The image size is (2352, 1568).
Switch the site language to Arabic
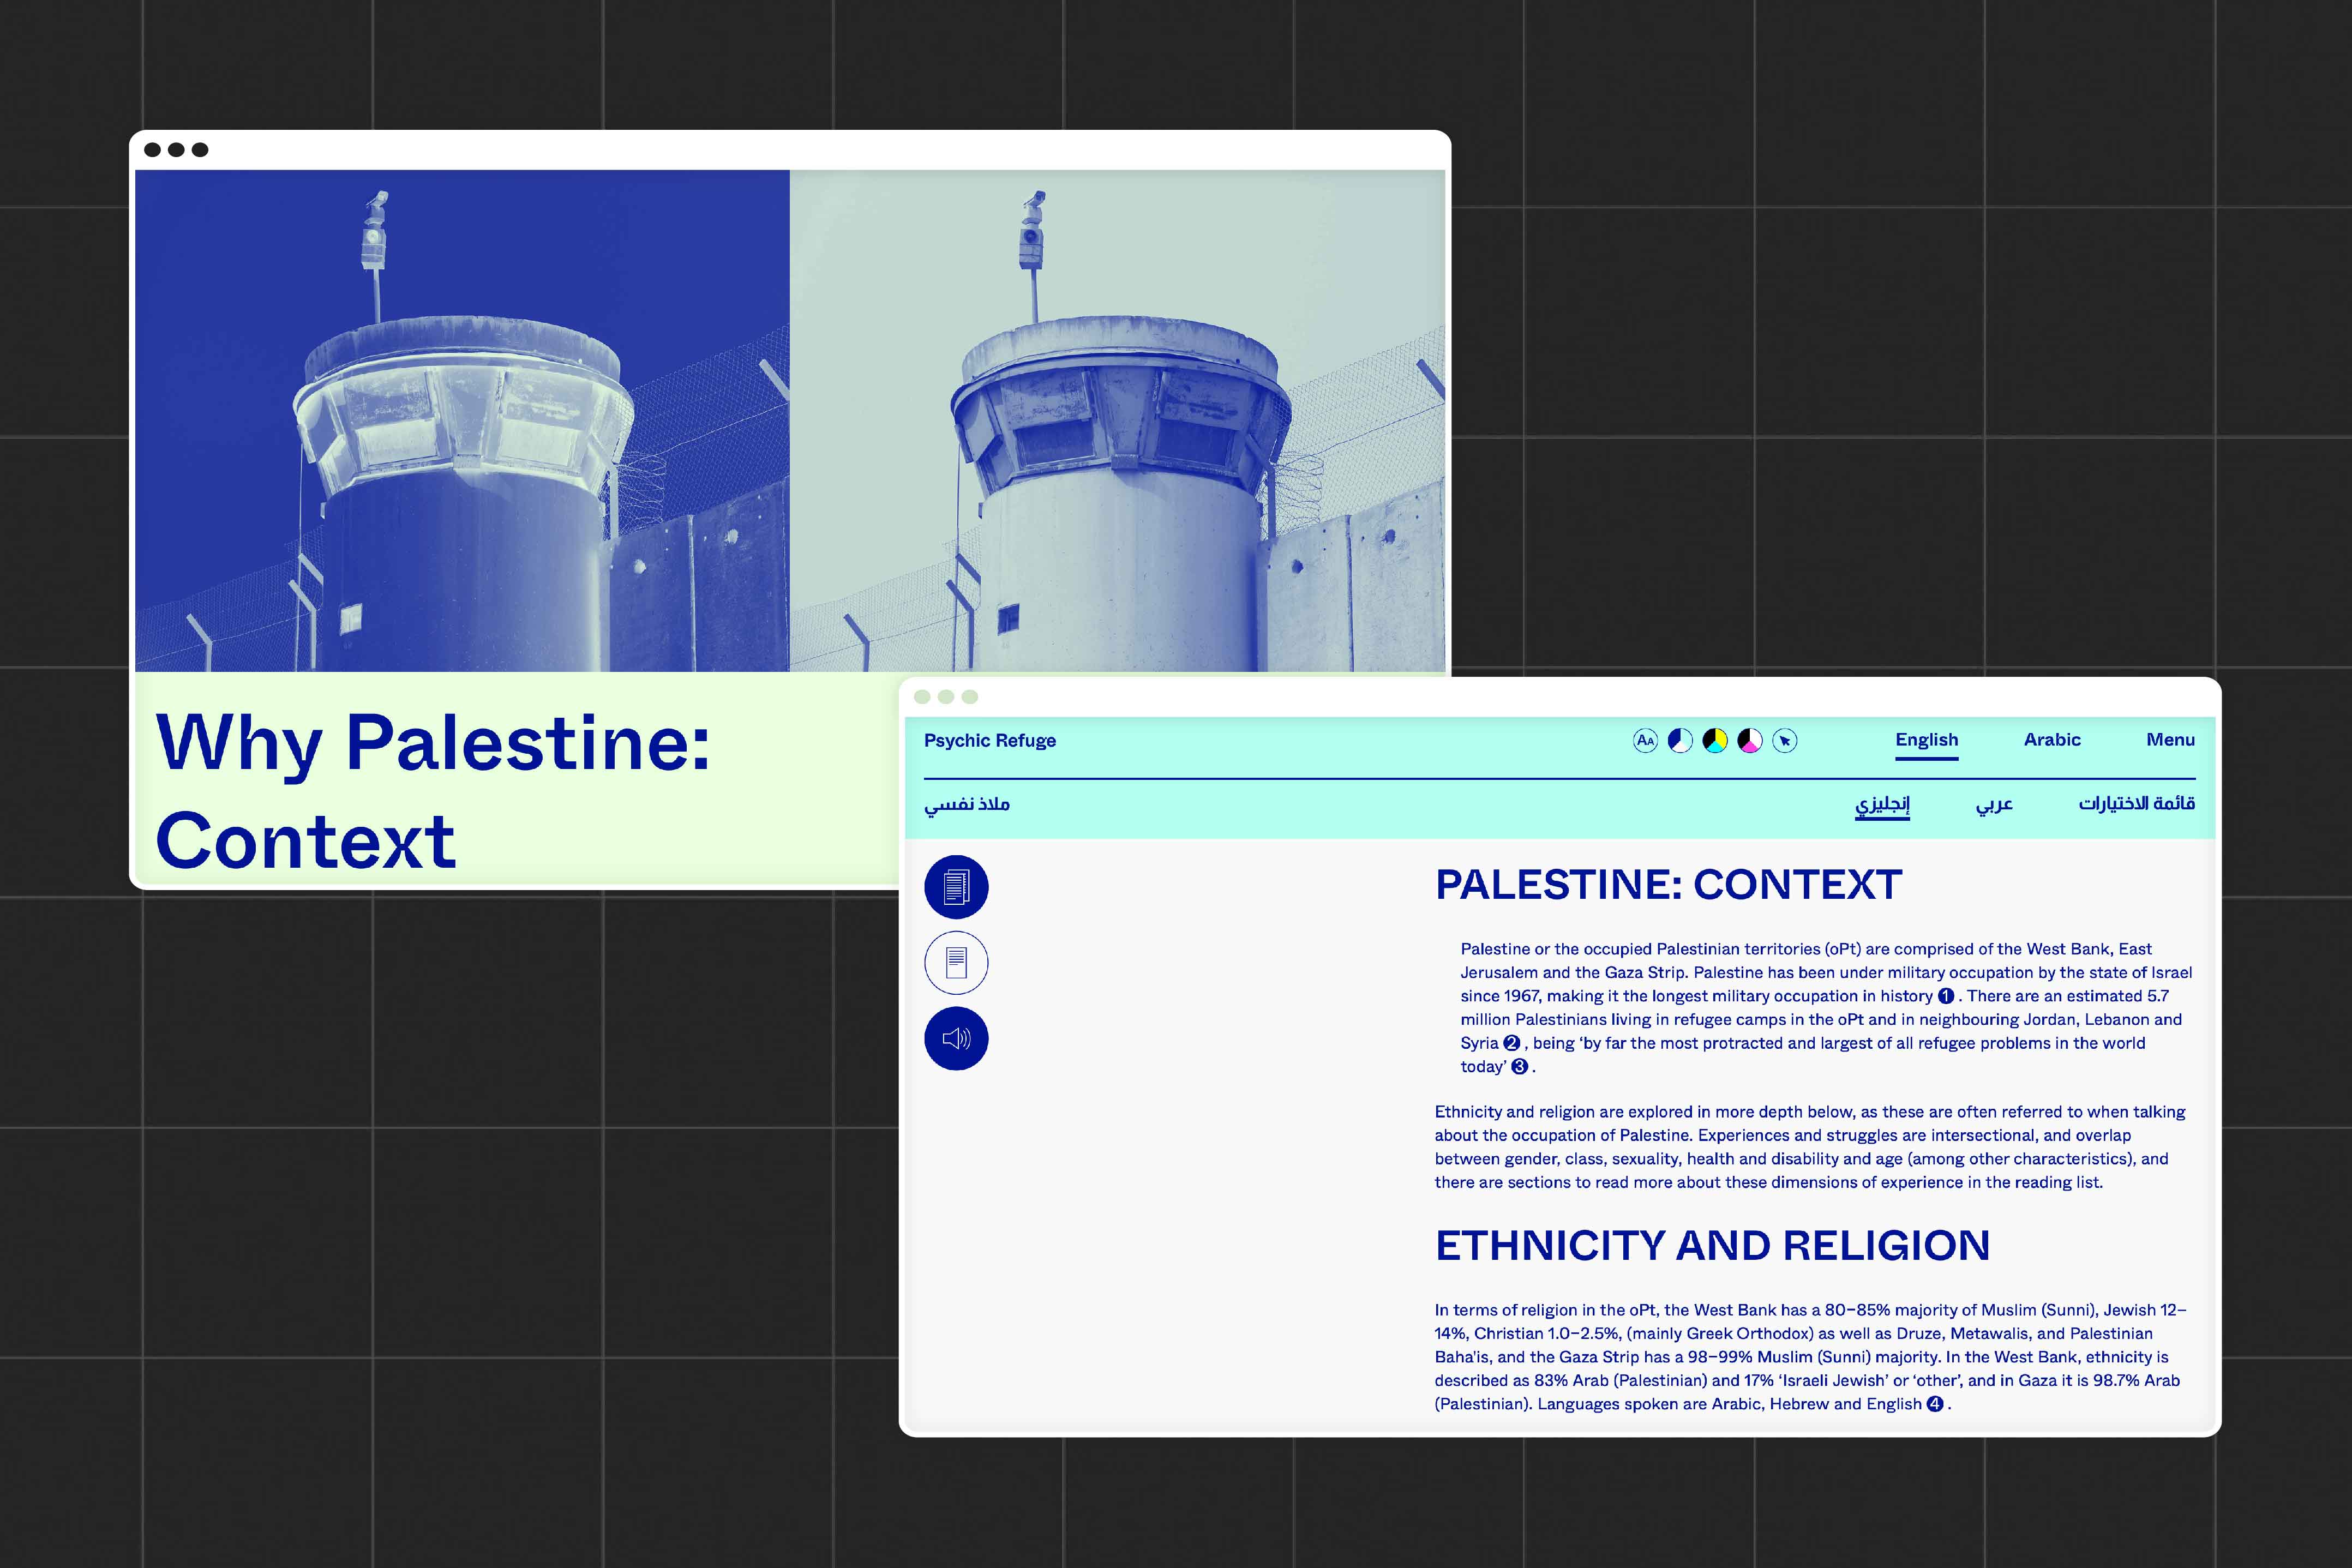coord(2052,740)
